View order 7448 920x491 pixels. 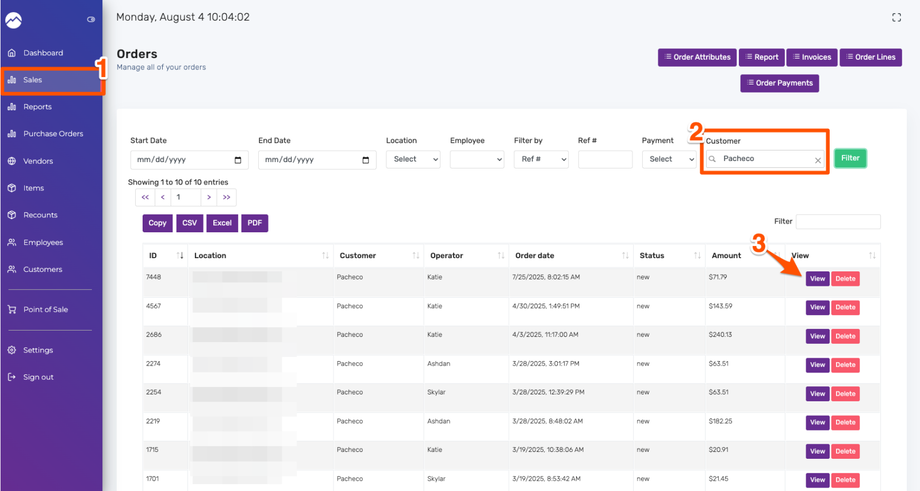[817, 279]
